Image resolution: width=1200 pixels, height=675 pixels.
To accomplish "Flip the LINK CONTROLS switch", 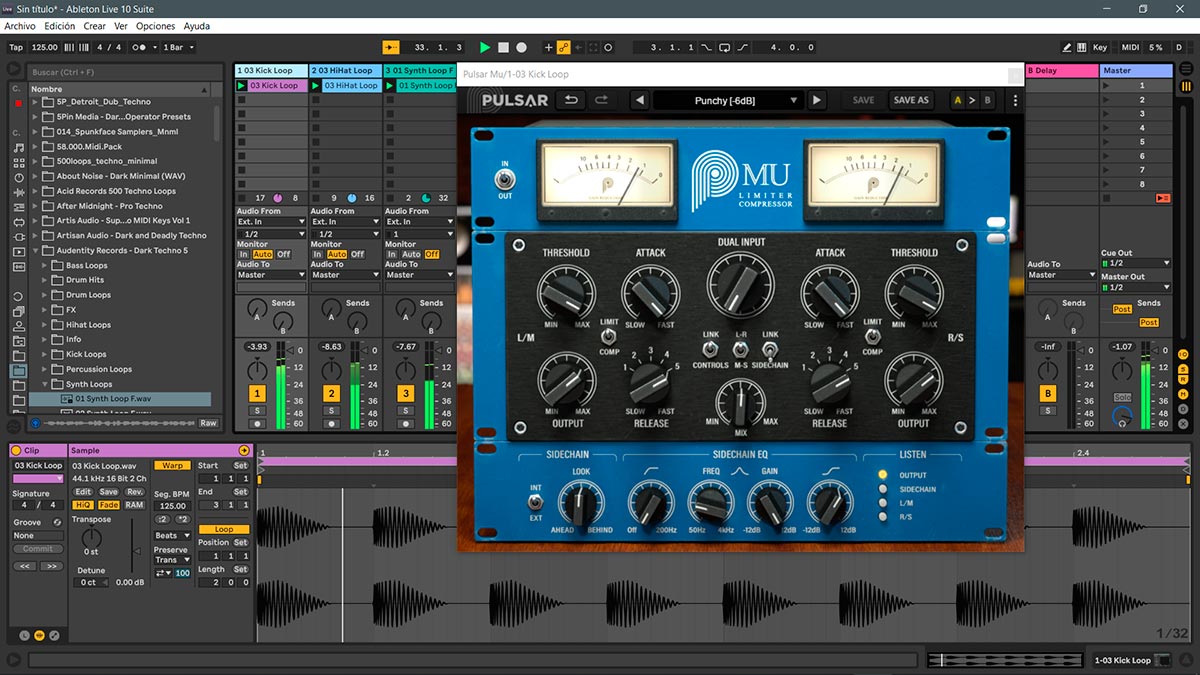I will (x=710, y=349).
